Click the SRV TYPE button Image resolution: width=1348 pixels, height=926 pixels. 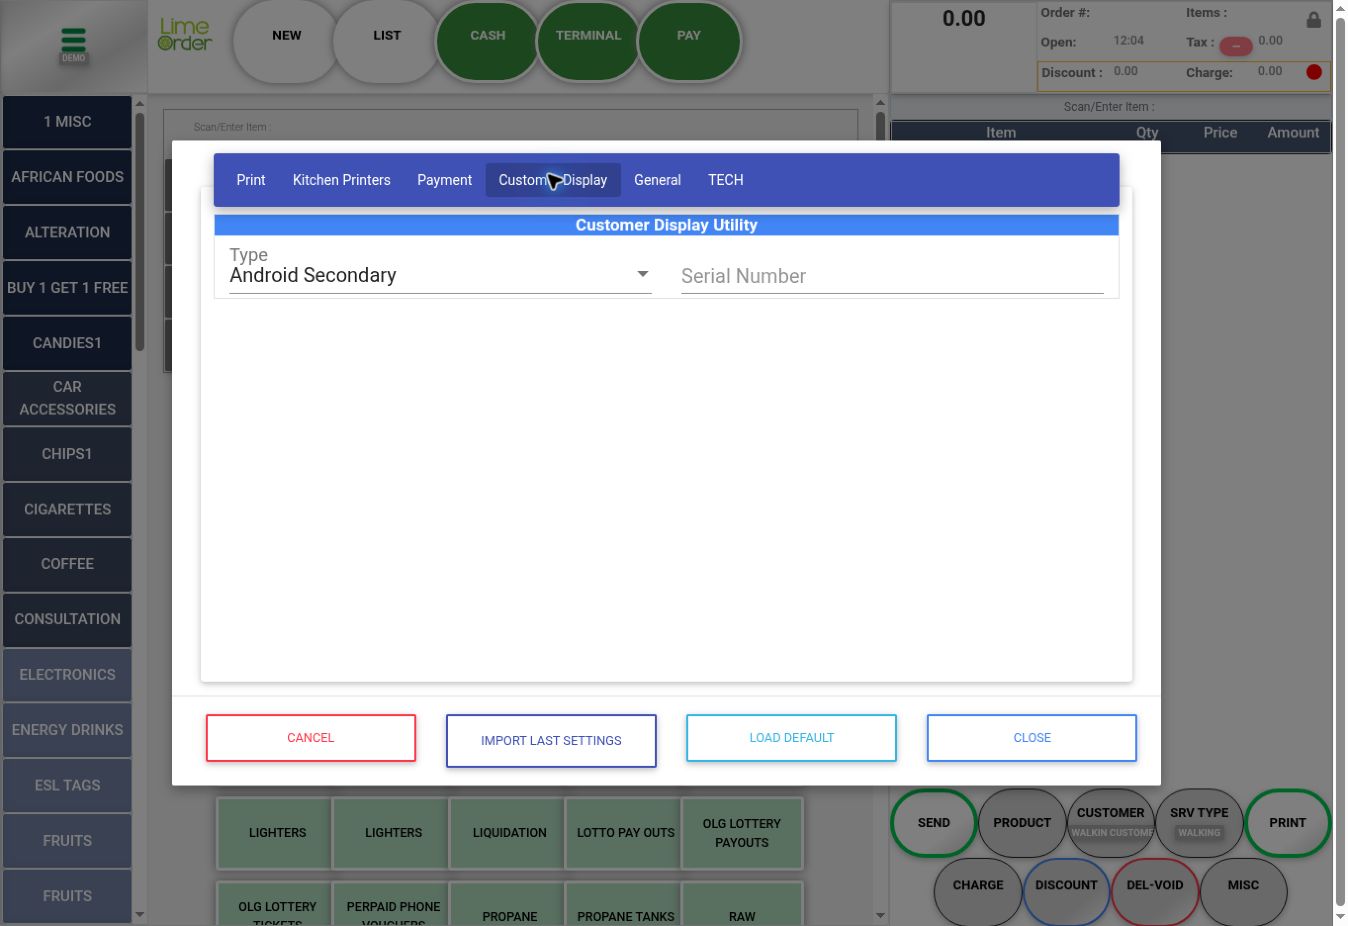tap(1199, 823)
